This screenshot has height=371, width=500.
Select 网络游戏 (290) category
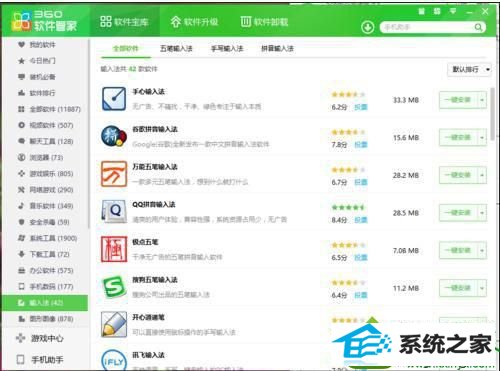click(45, 190)
